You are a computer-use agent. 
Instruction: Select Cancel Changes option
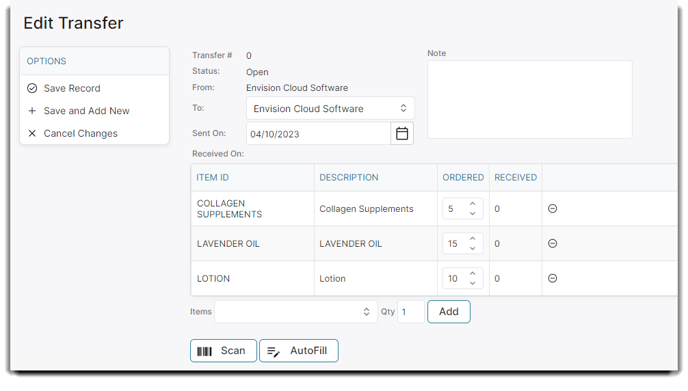pos(80,133)
